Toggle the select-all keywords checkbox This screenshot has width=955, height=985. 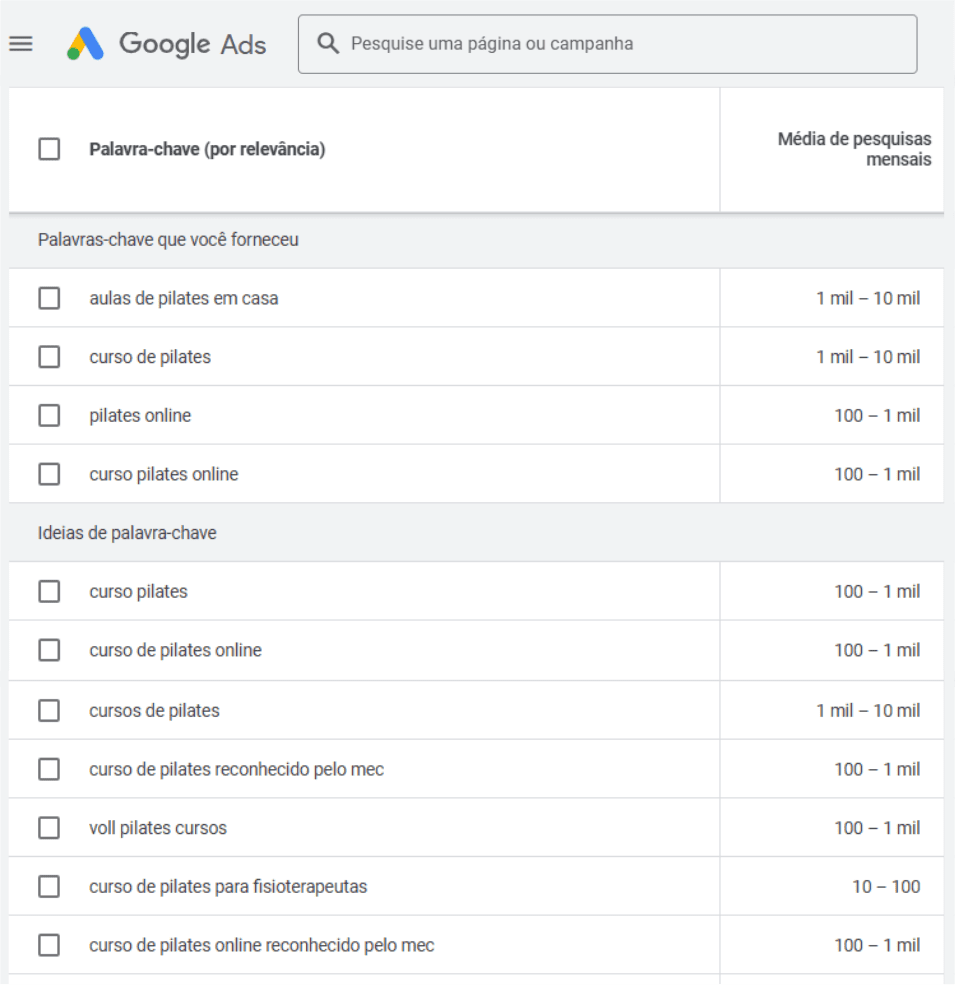[x=49, y=150]
